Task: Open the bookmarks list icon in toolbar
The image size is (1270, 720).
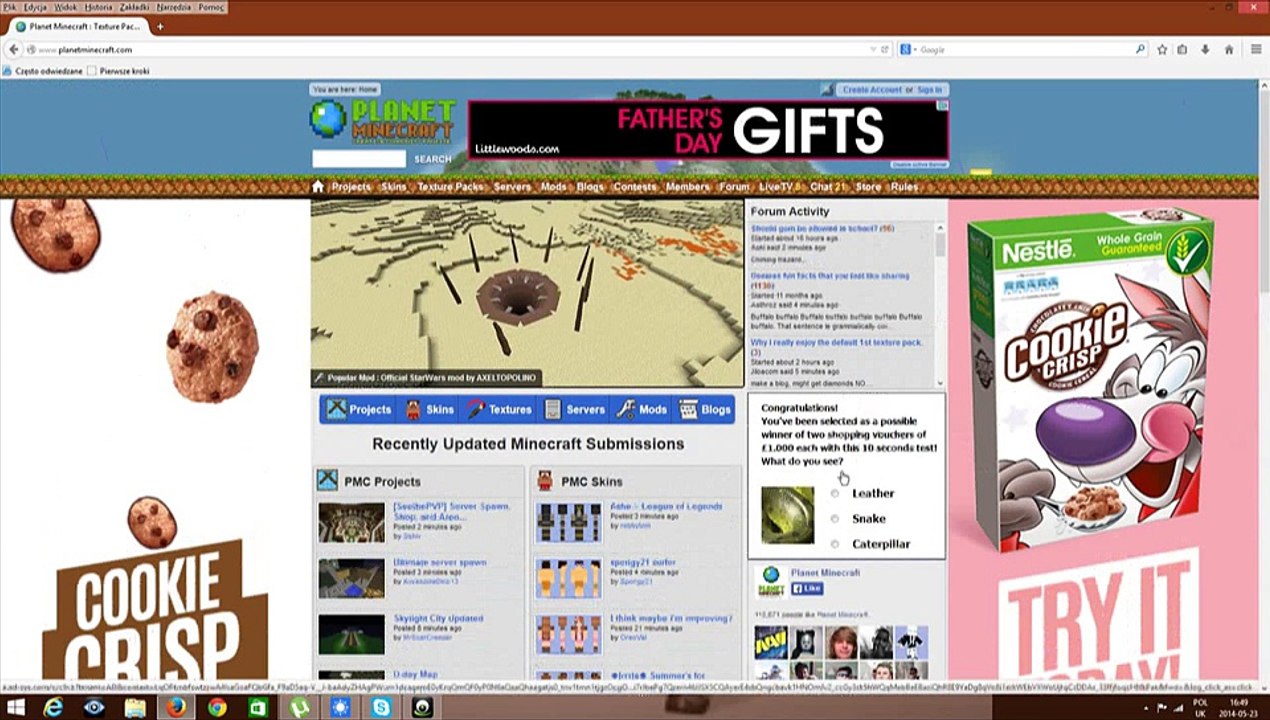Action: [1182, 49]
